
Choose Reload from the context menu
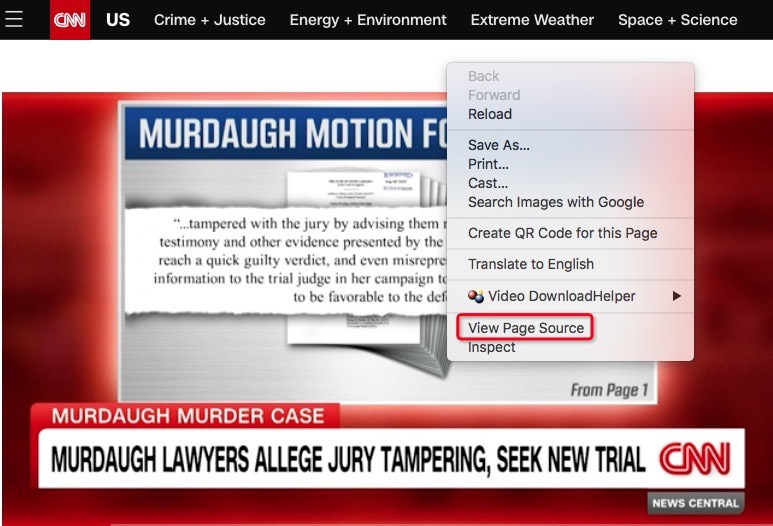[489, 114]
